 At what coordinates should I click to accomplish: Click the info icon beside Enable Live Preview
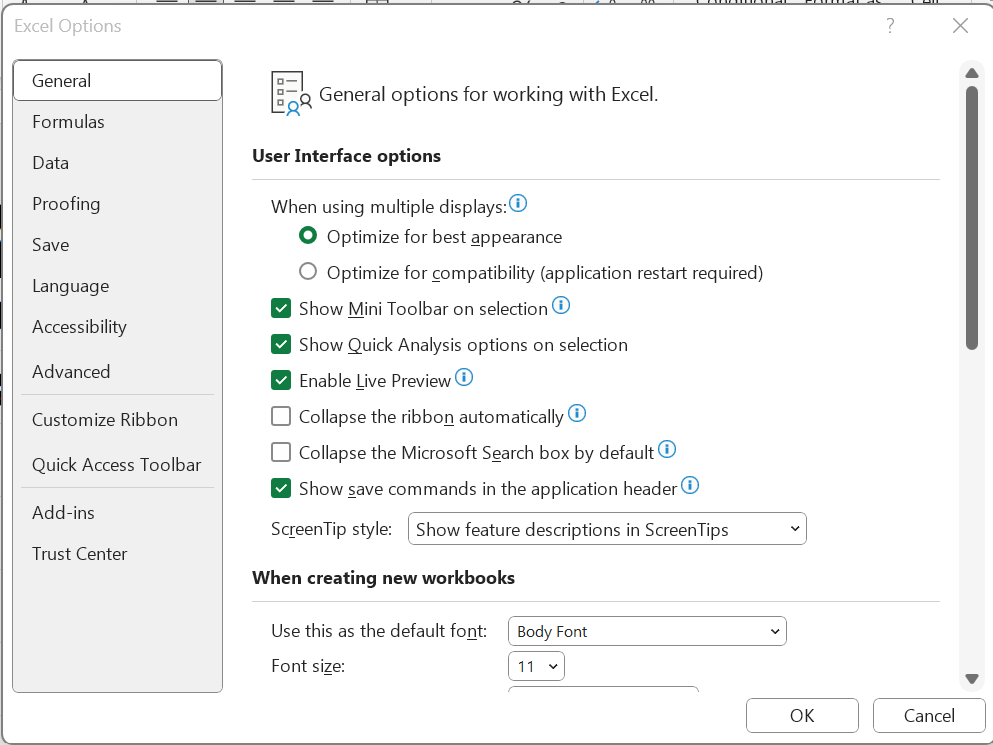tap(464, 378)
